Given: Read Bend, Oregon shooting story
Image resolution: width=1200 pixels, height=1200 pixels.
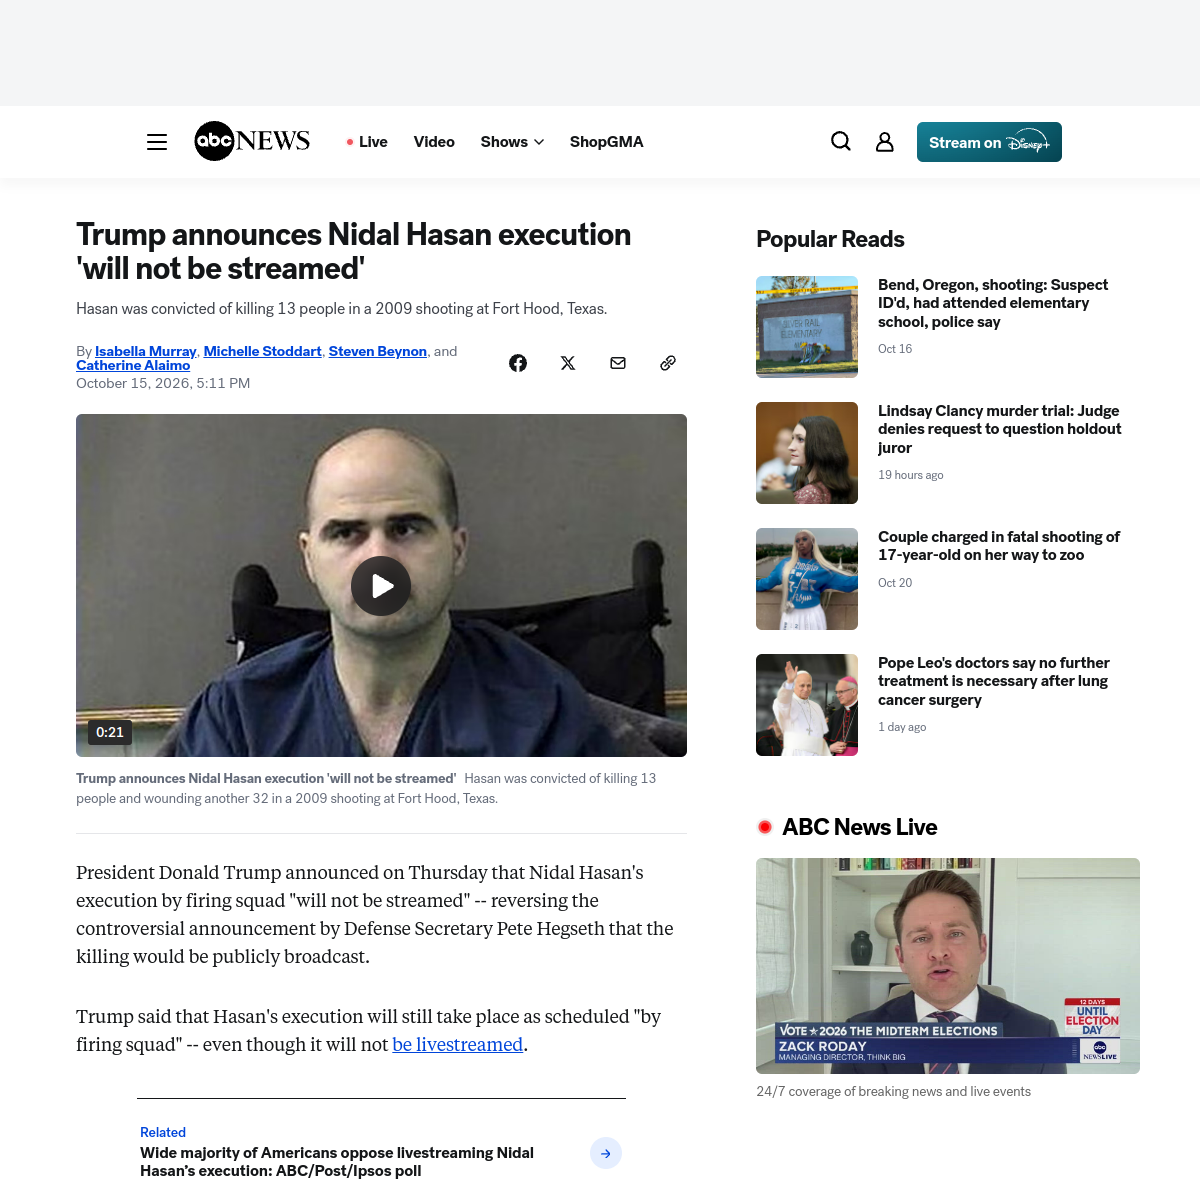Looking at the screenshot, I should pos(993,303).
